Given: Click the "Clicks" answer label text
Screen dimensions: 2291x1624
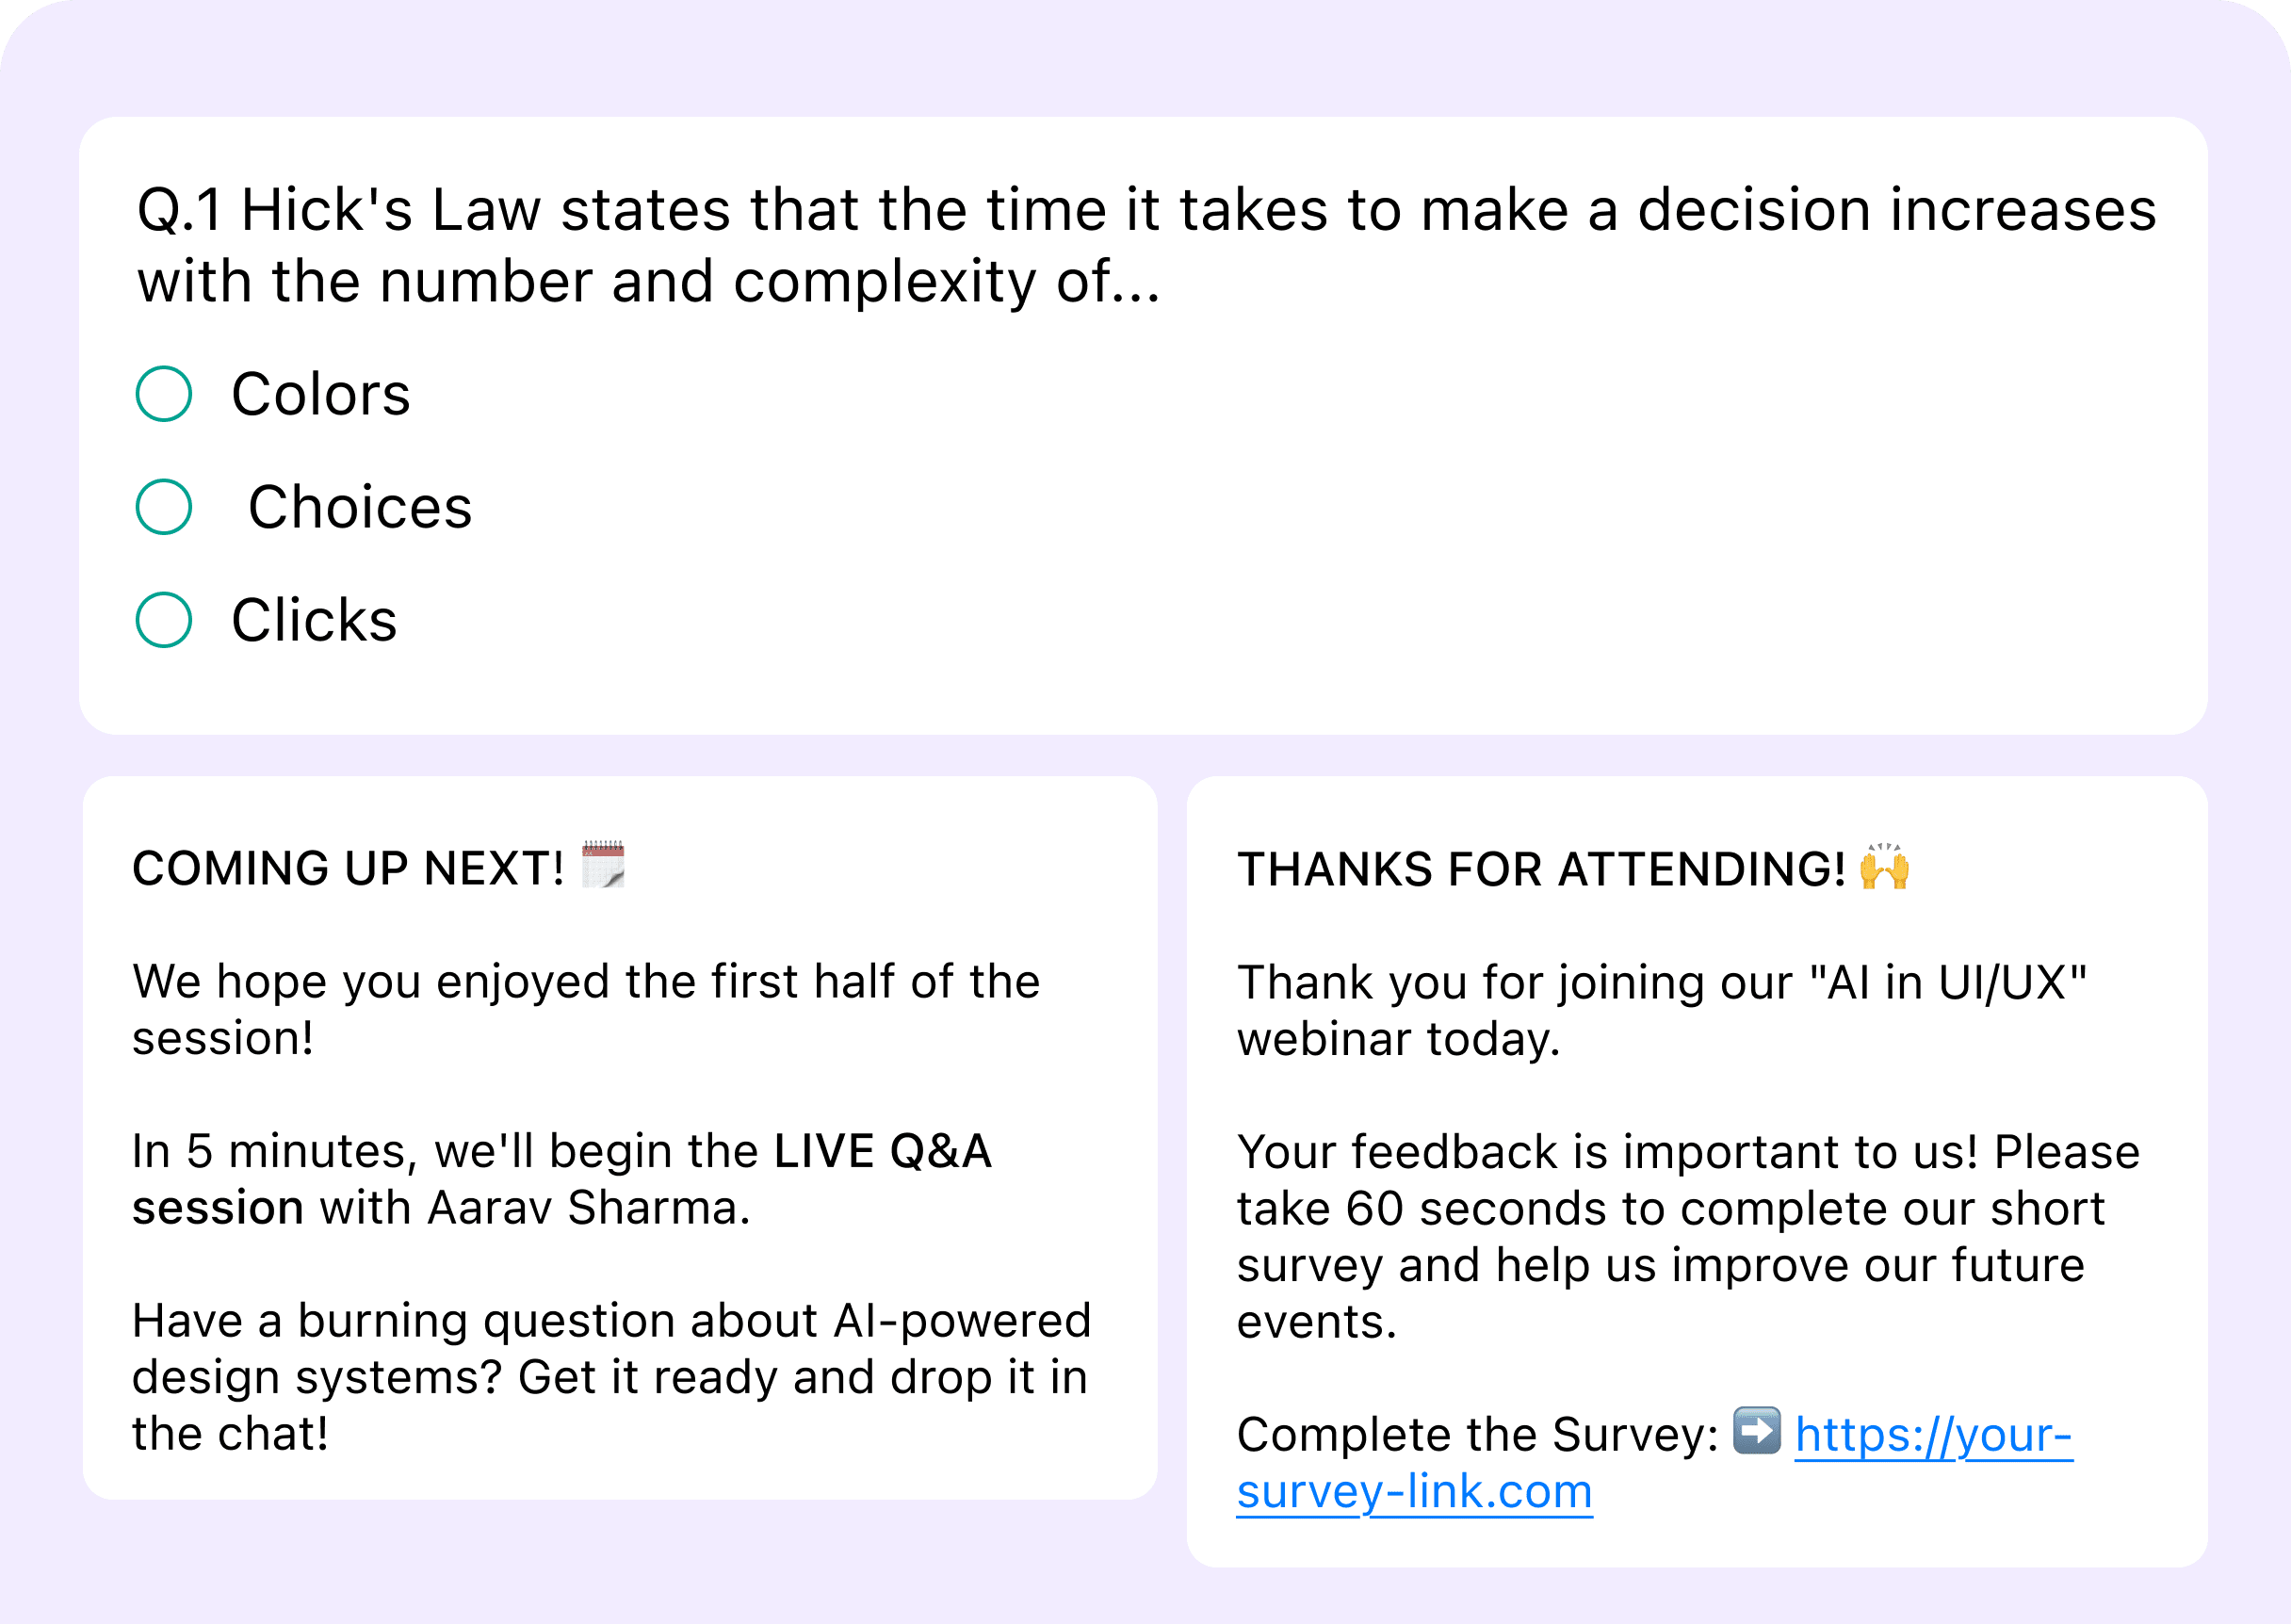Looking at the screenshot, I should tap(314, 620).
